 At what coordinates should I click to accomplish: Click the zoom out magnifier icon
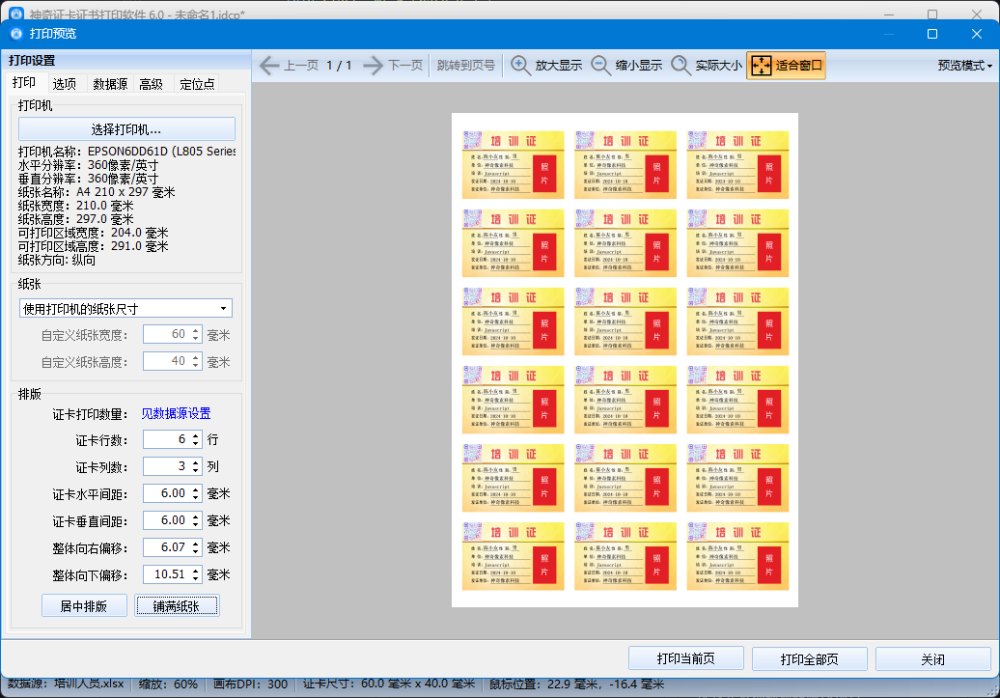click(601, 66)
